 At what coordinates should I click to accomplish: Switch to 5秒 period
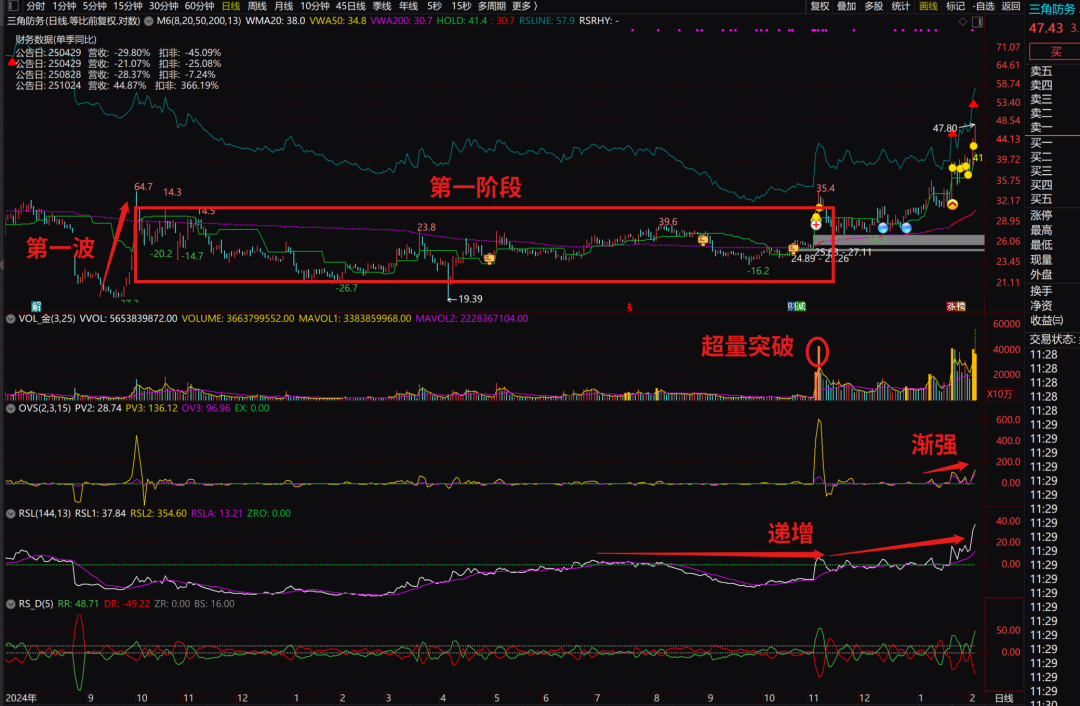pos(435,6)
